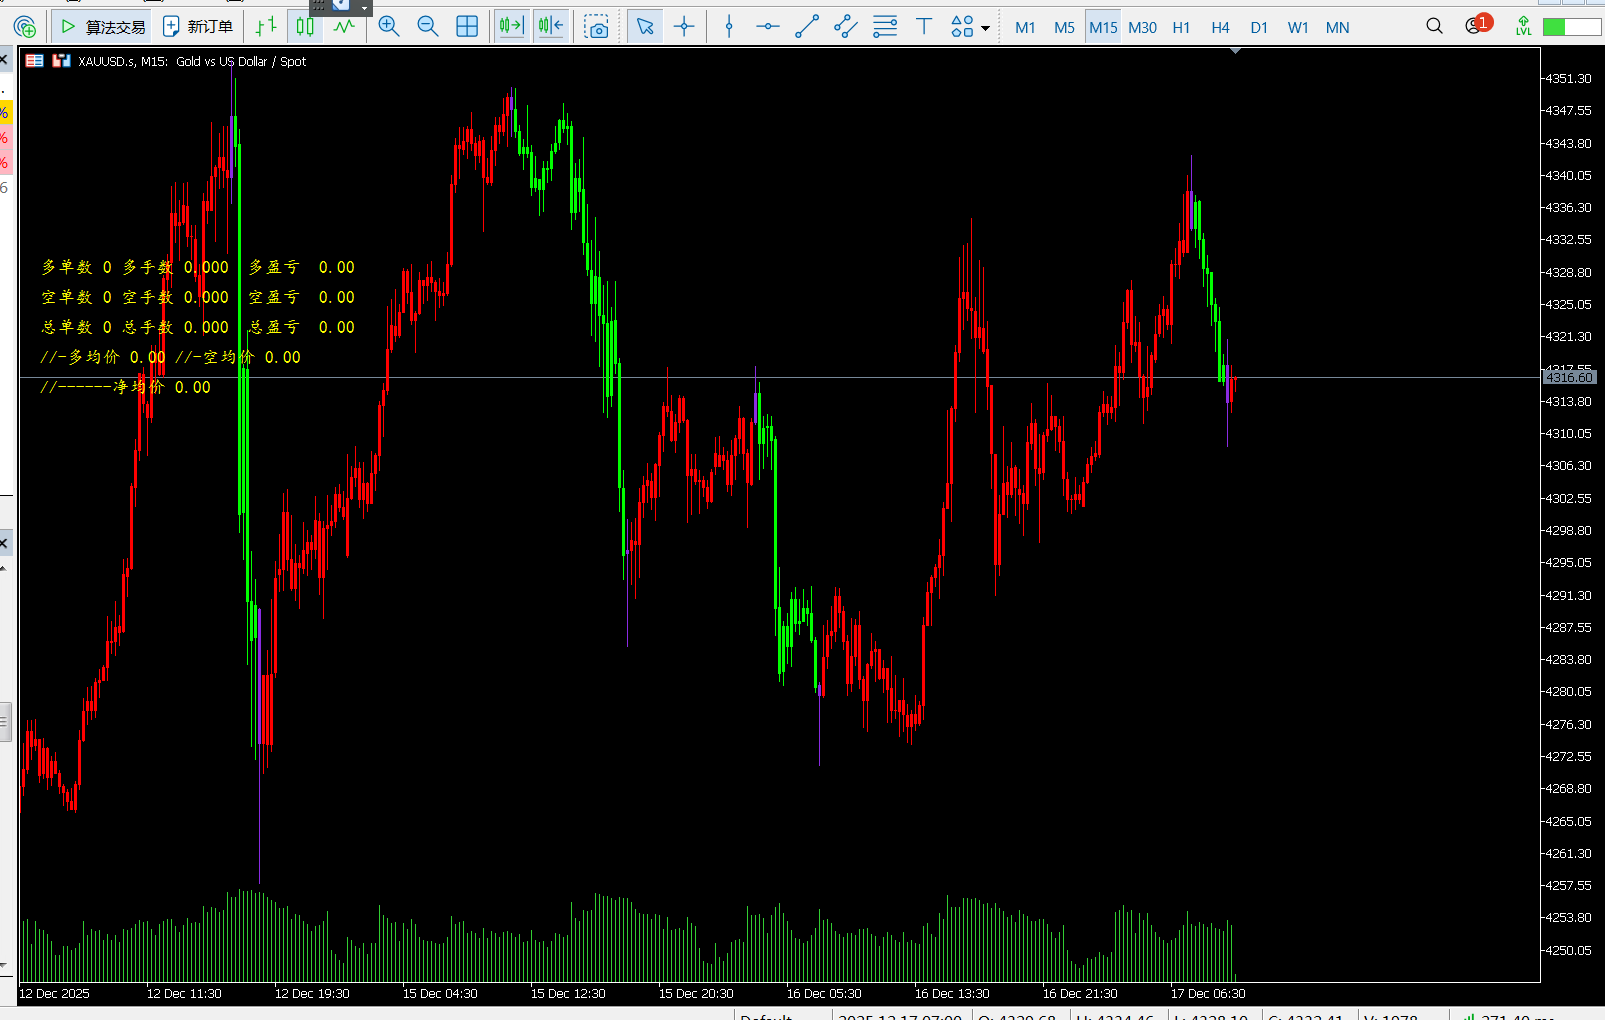
Task: Activate the crosshair tool
Action: click(x=684, y=27)
